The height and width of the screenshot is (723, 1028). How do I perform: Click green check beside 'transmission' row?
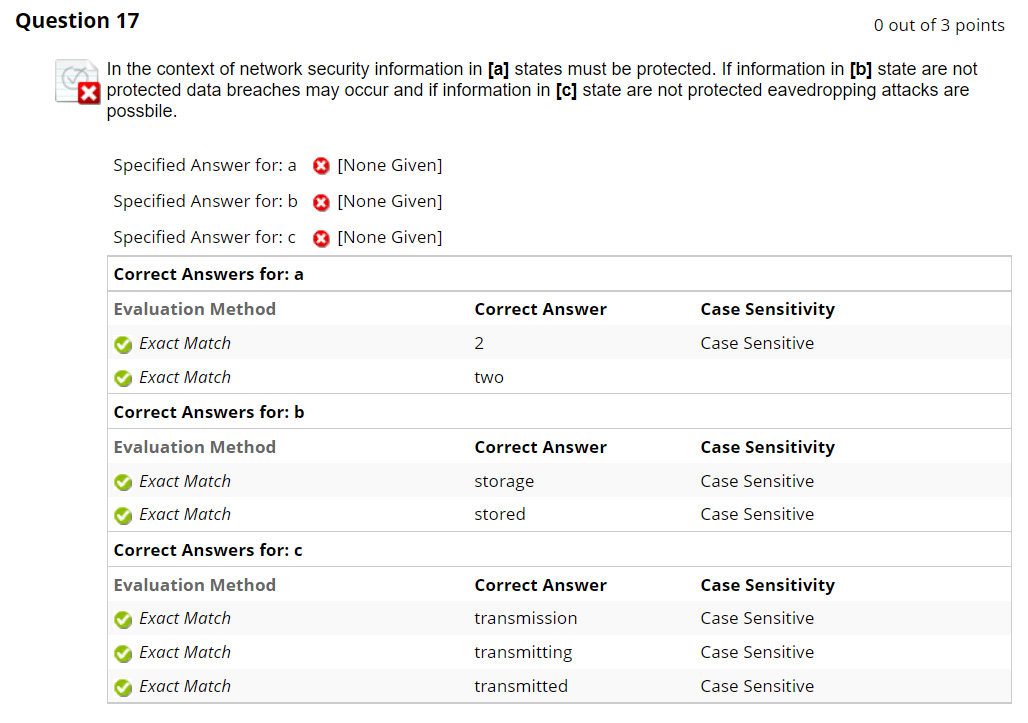(x=123, y=619)
